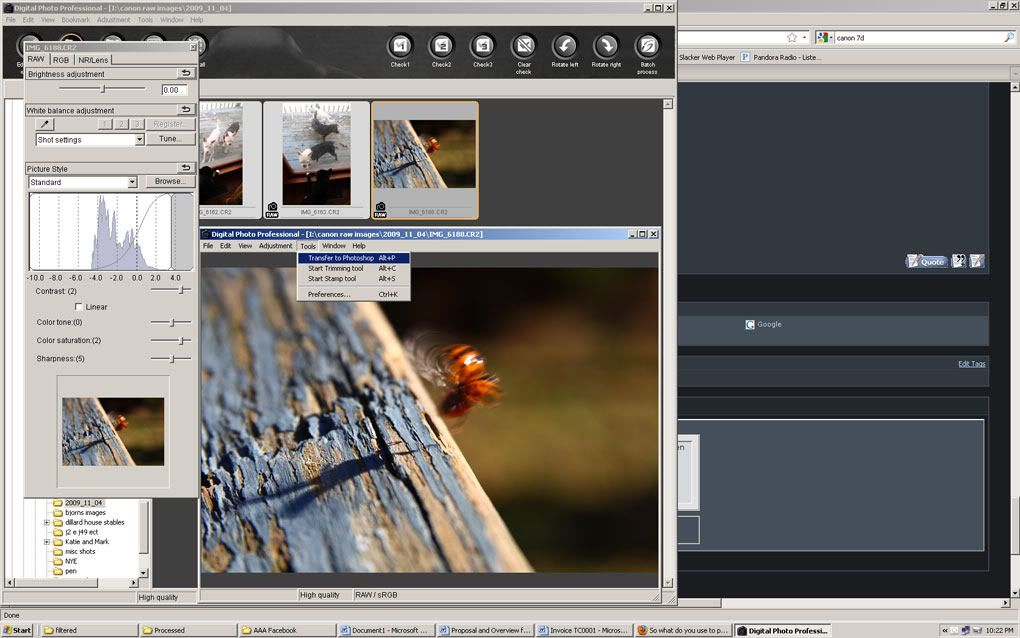Image resolution: width=1020 pixels, height=638 pixels.
Task: Choose Transfer to Photoshop from Tools menu
Action: point(341,258)
